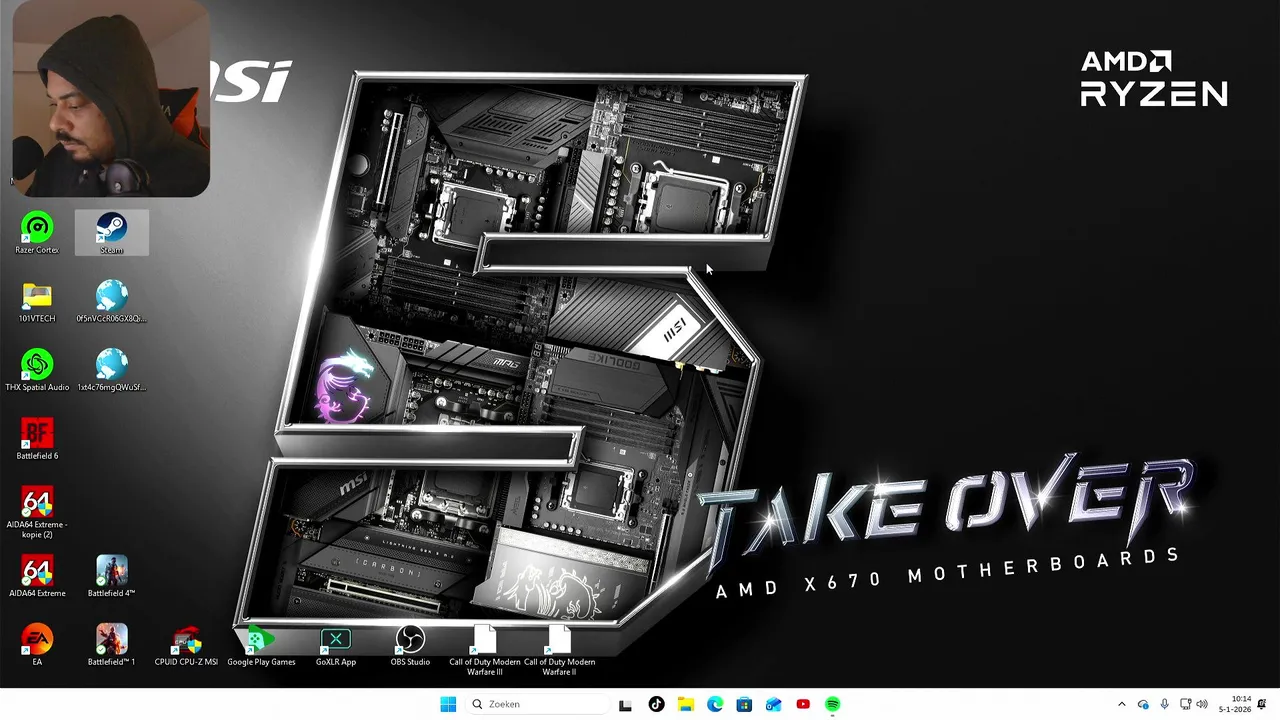Open the notifications bell icon
Viewport: 1280px width, 720px height.
pyautogui.click(x=1262, y=704)
